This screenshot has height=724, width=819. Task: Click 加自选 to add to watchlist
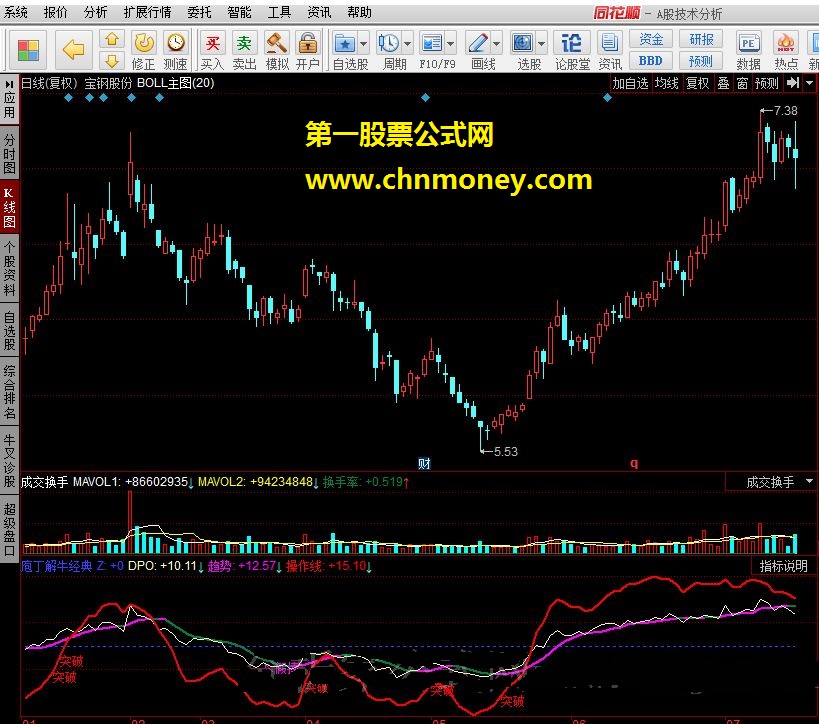(630, 83)
